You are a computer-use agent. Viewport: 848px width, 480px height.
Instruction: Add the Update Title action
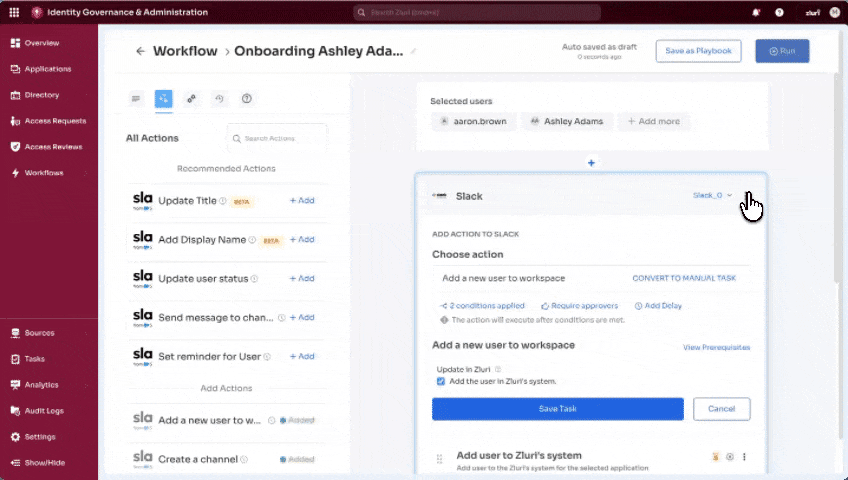click(302, 201)
